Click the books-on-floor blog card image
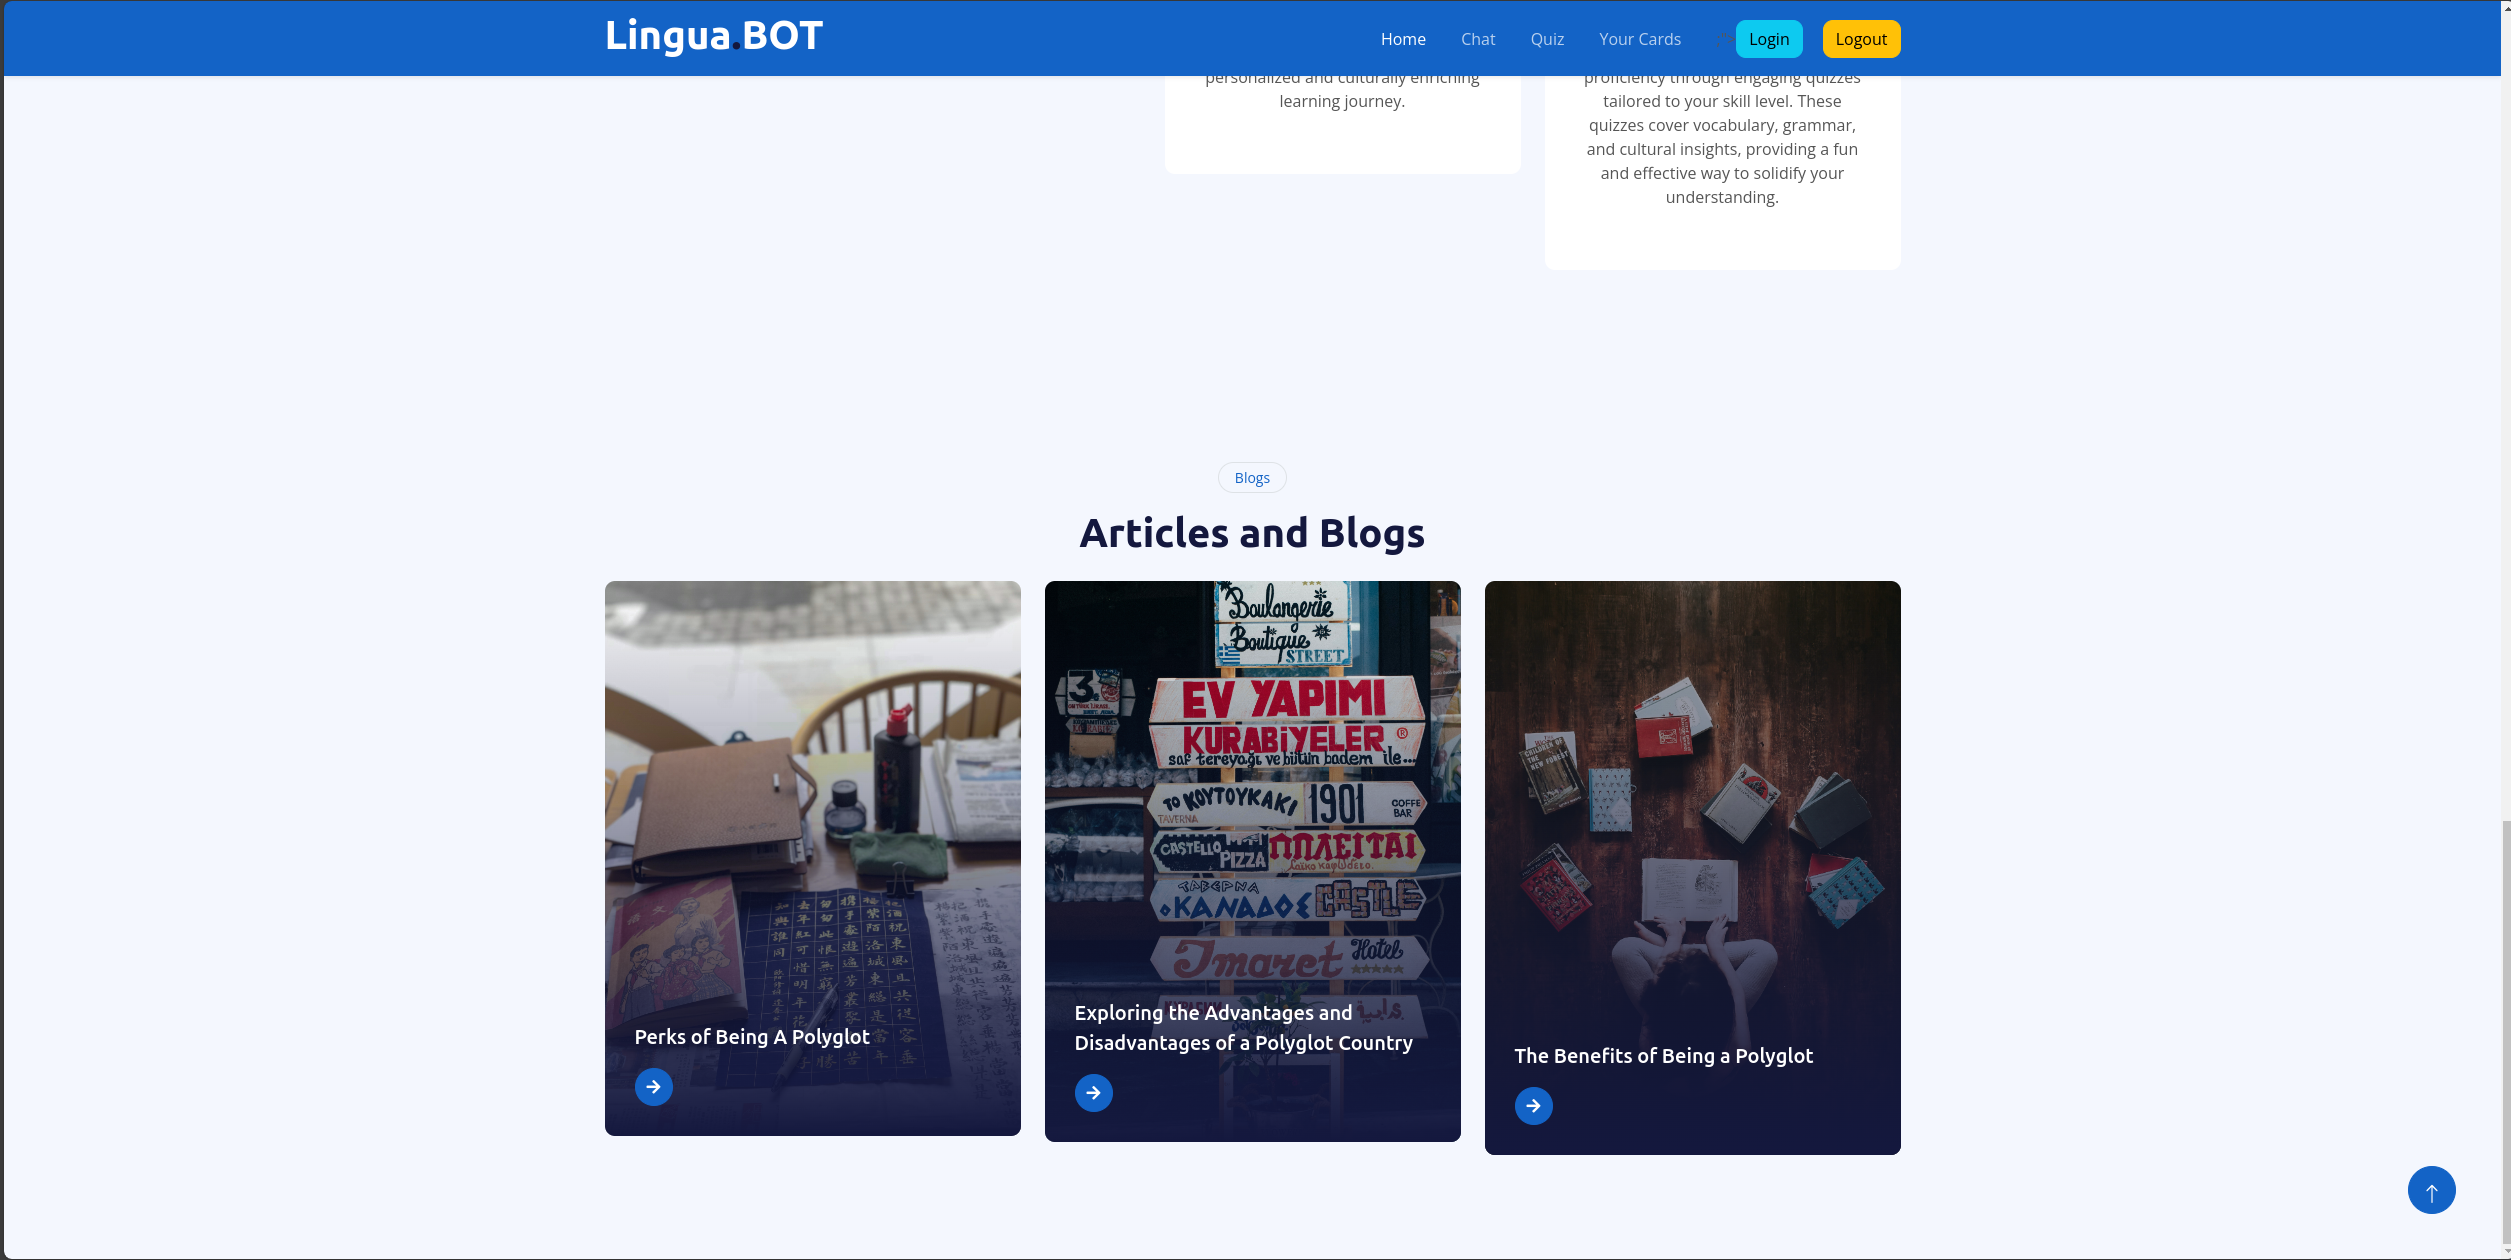This screenshot has width=2511, height=1260. [x=1692, y=800]
